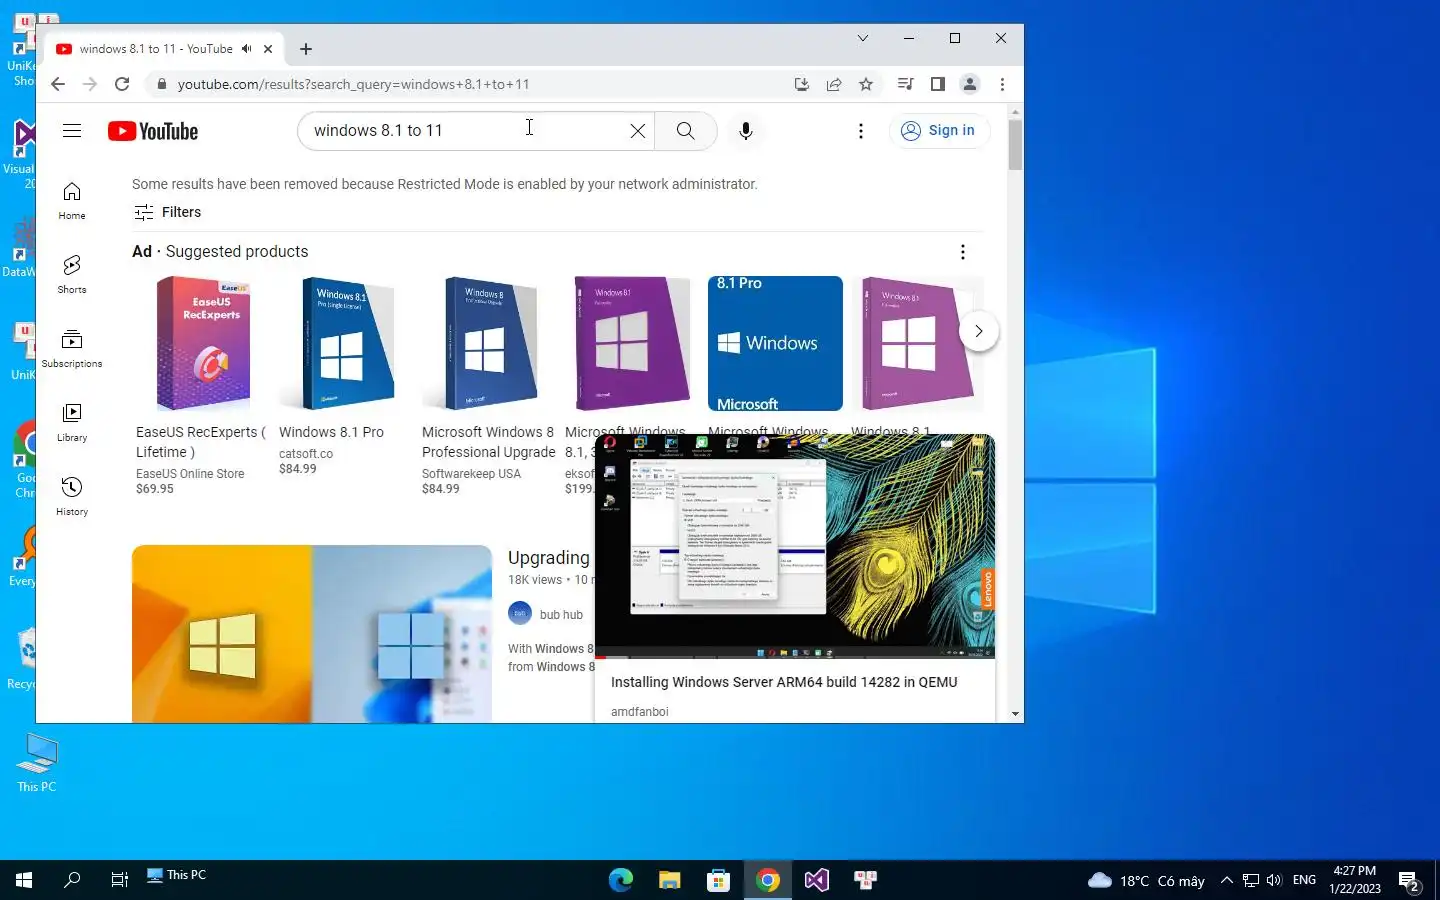Open YouTube settings three-dot menu

860,131
